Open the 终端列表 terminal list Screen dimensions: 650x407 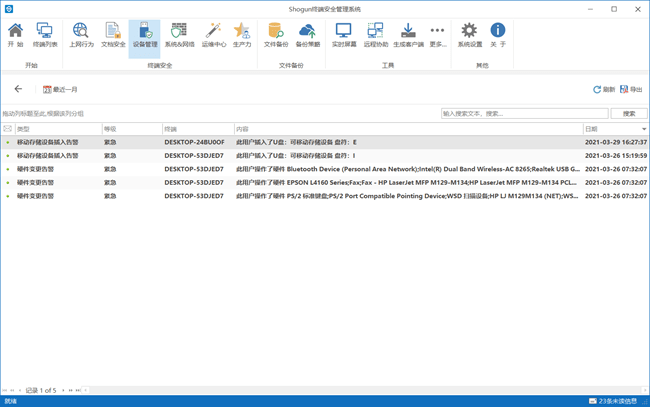[45, 36]
